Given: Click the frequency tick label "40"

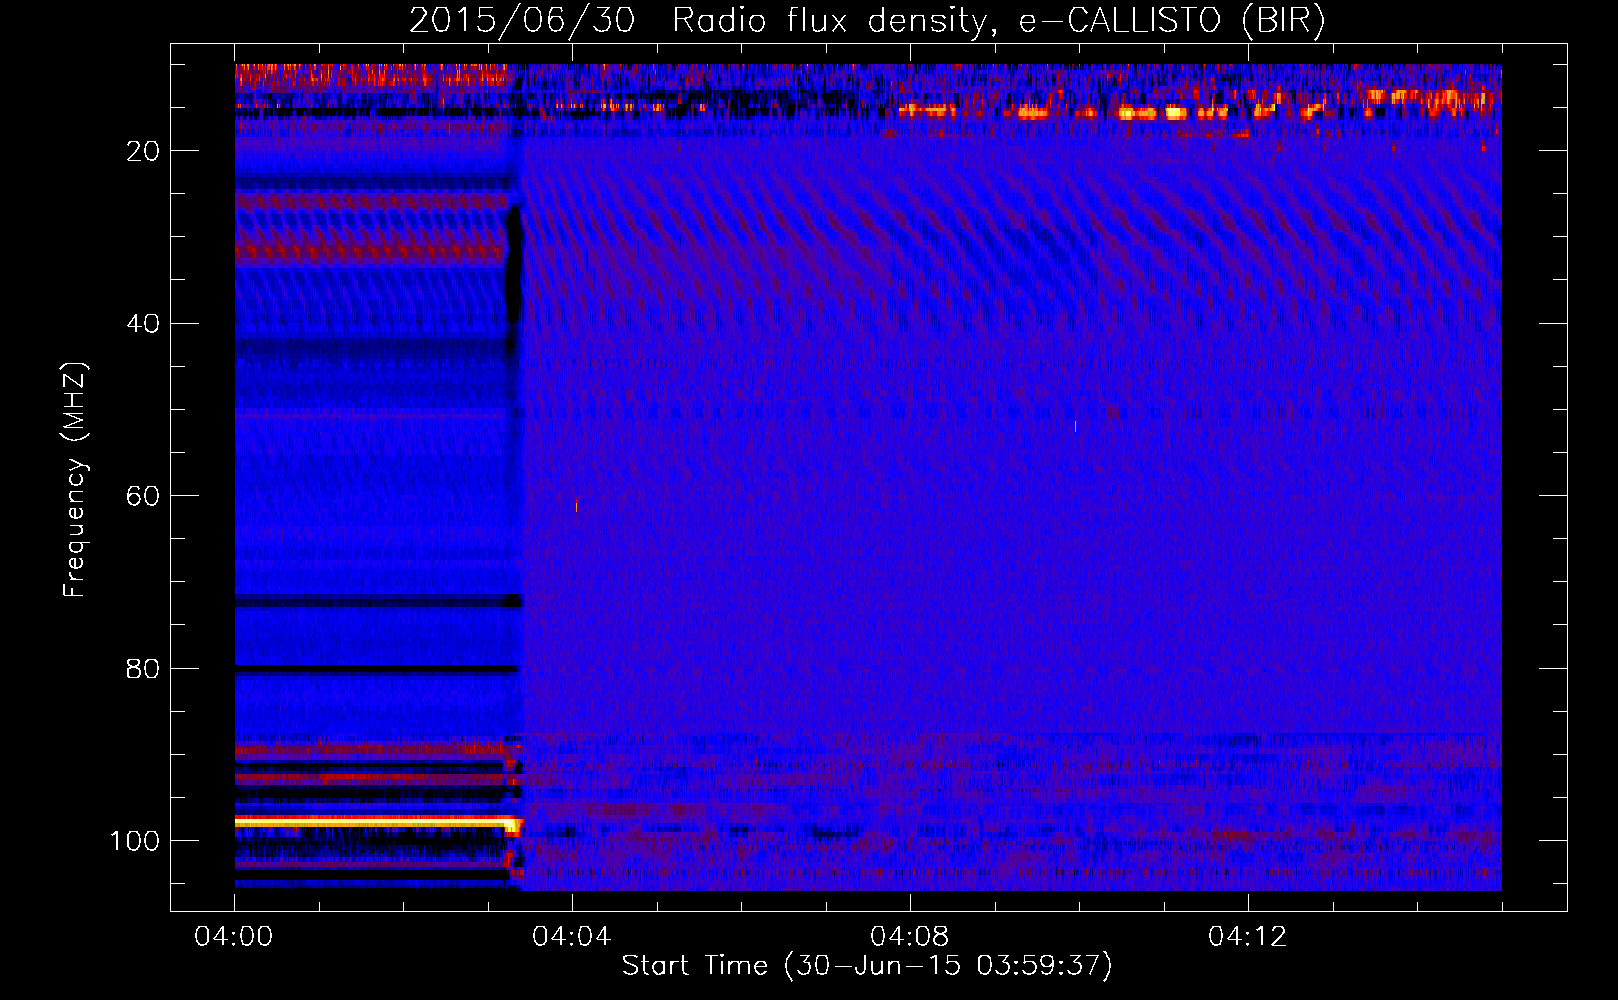Looking at the screenshot, I should [143, 324].
